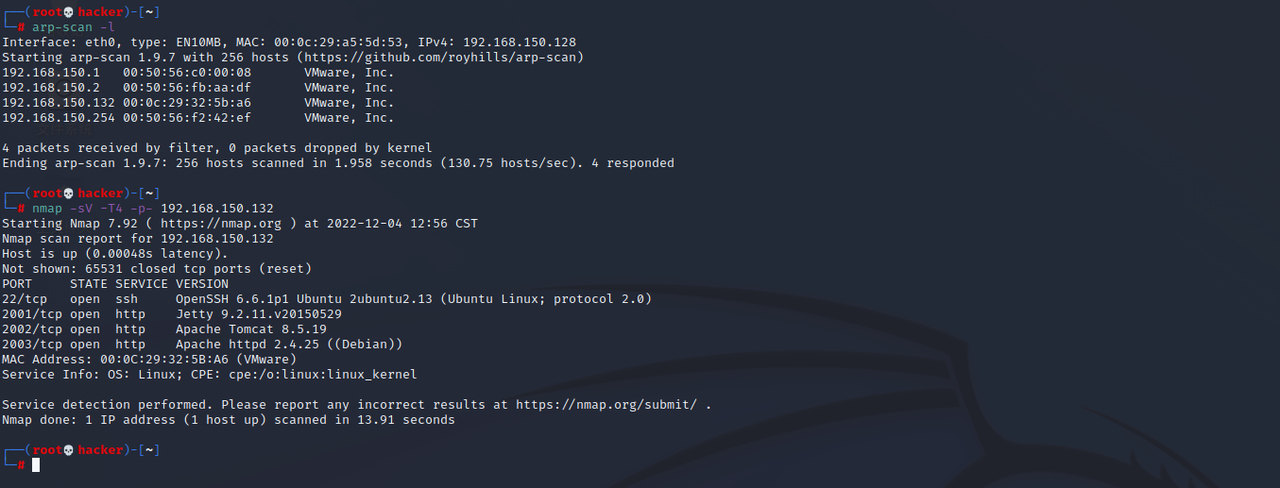Image resolution: width=1280 pixels, height=488 pixels.
Task: Click IP 192.168.150.2 in scan results
Action: (51, 87)
